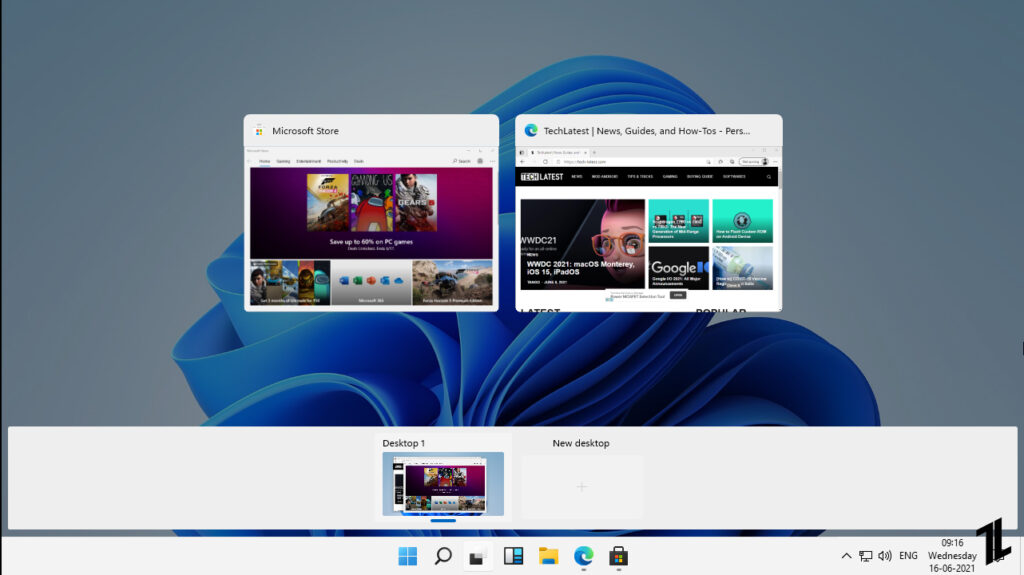Image resolution: width=1024 pixels, height=575 pixels.
Task: Change the ENG input language
Action: (x=908, y=556)
